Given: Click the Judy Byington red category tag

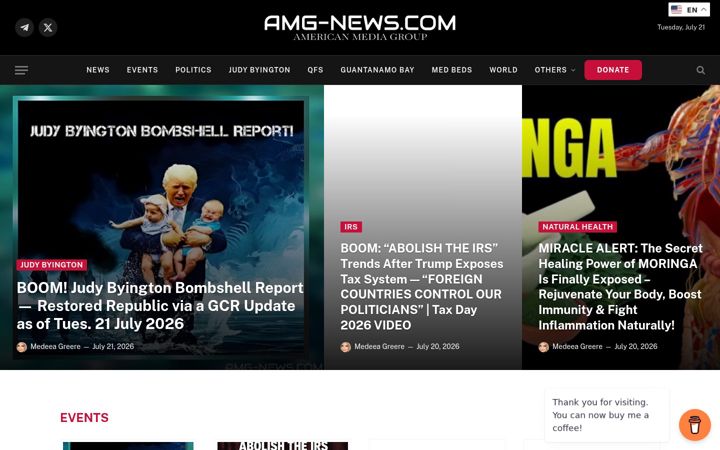Looking at the screenshot, I should pos(51,265).
